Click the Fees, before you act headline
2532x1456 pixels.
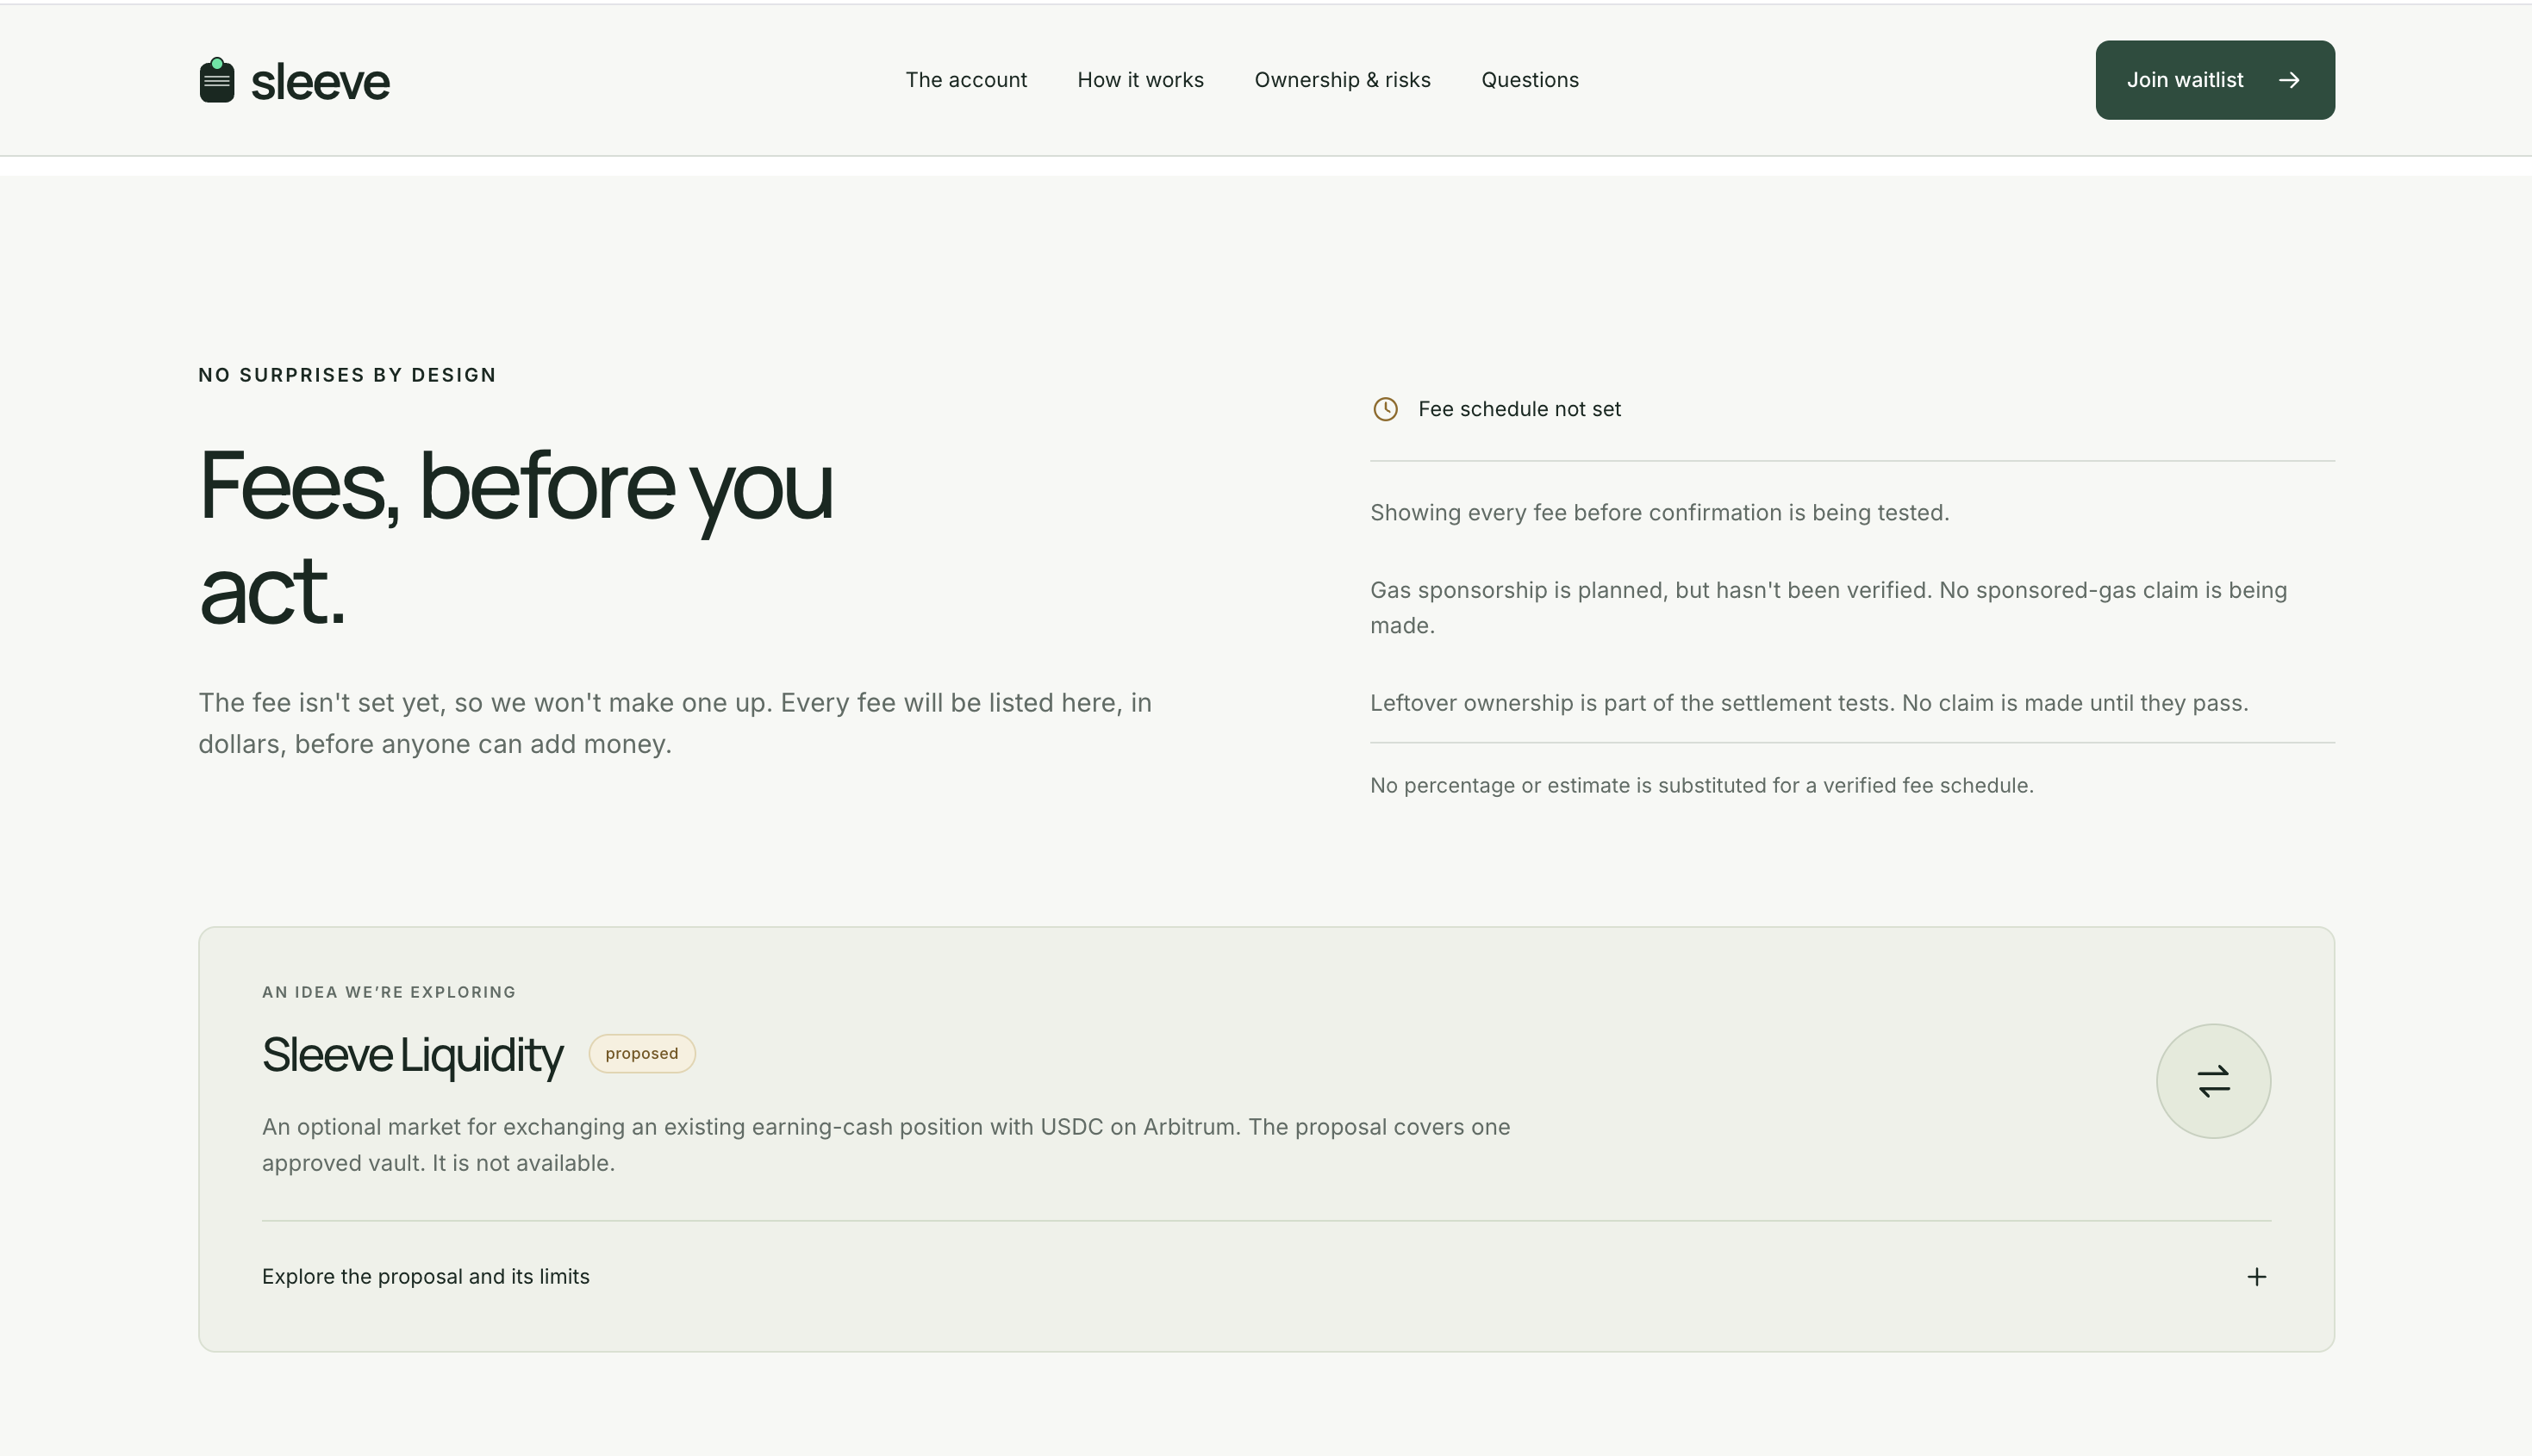click(x=516, y=537)
